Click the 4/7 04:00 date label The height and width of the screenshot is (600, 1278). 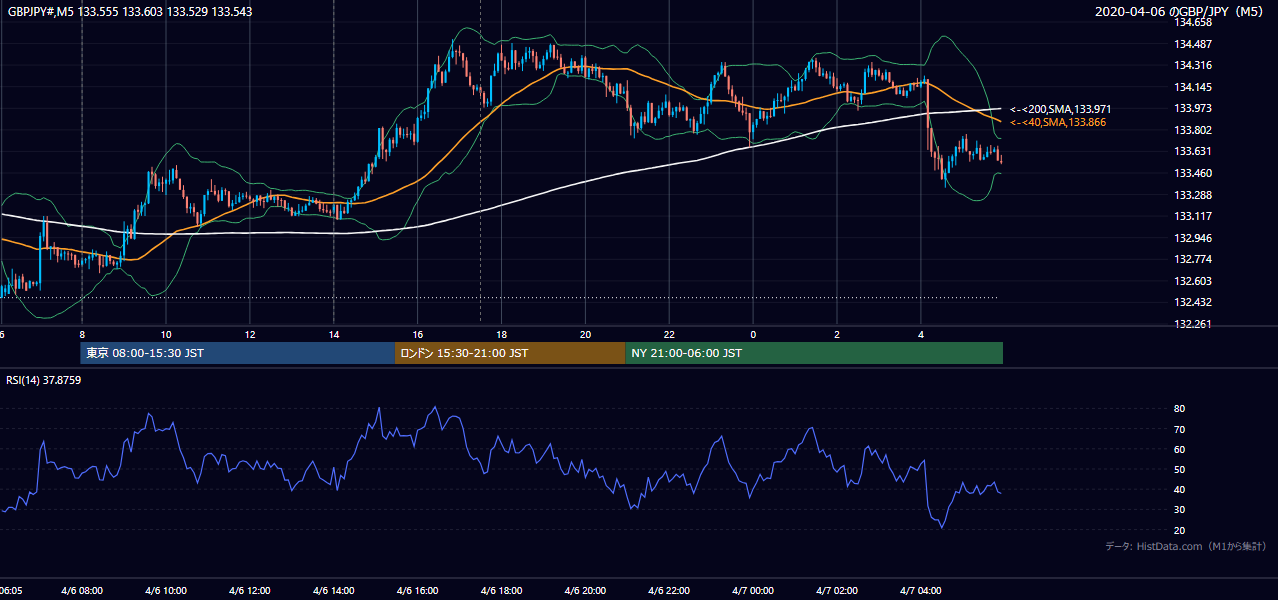(x=921, y=591)
